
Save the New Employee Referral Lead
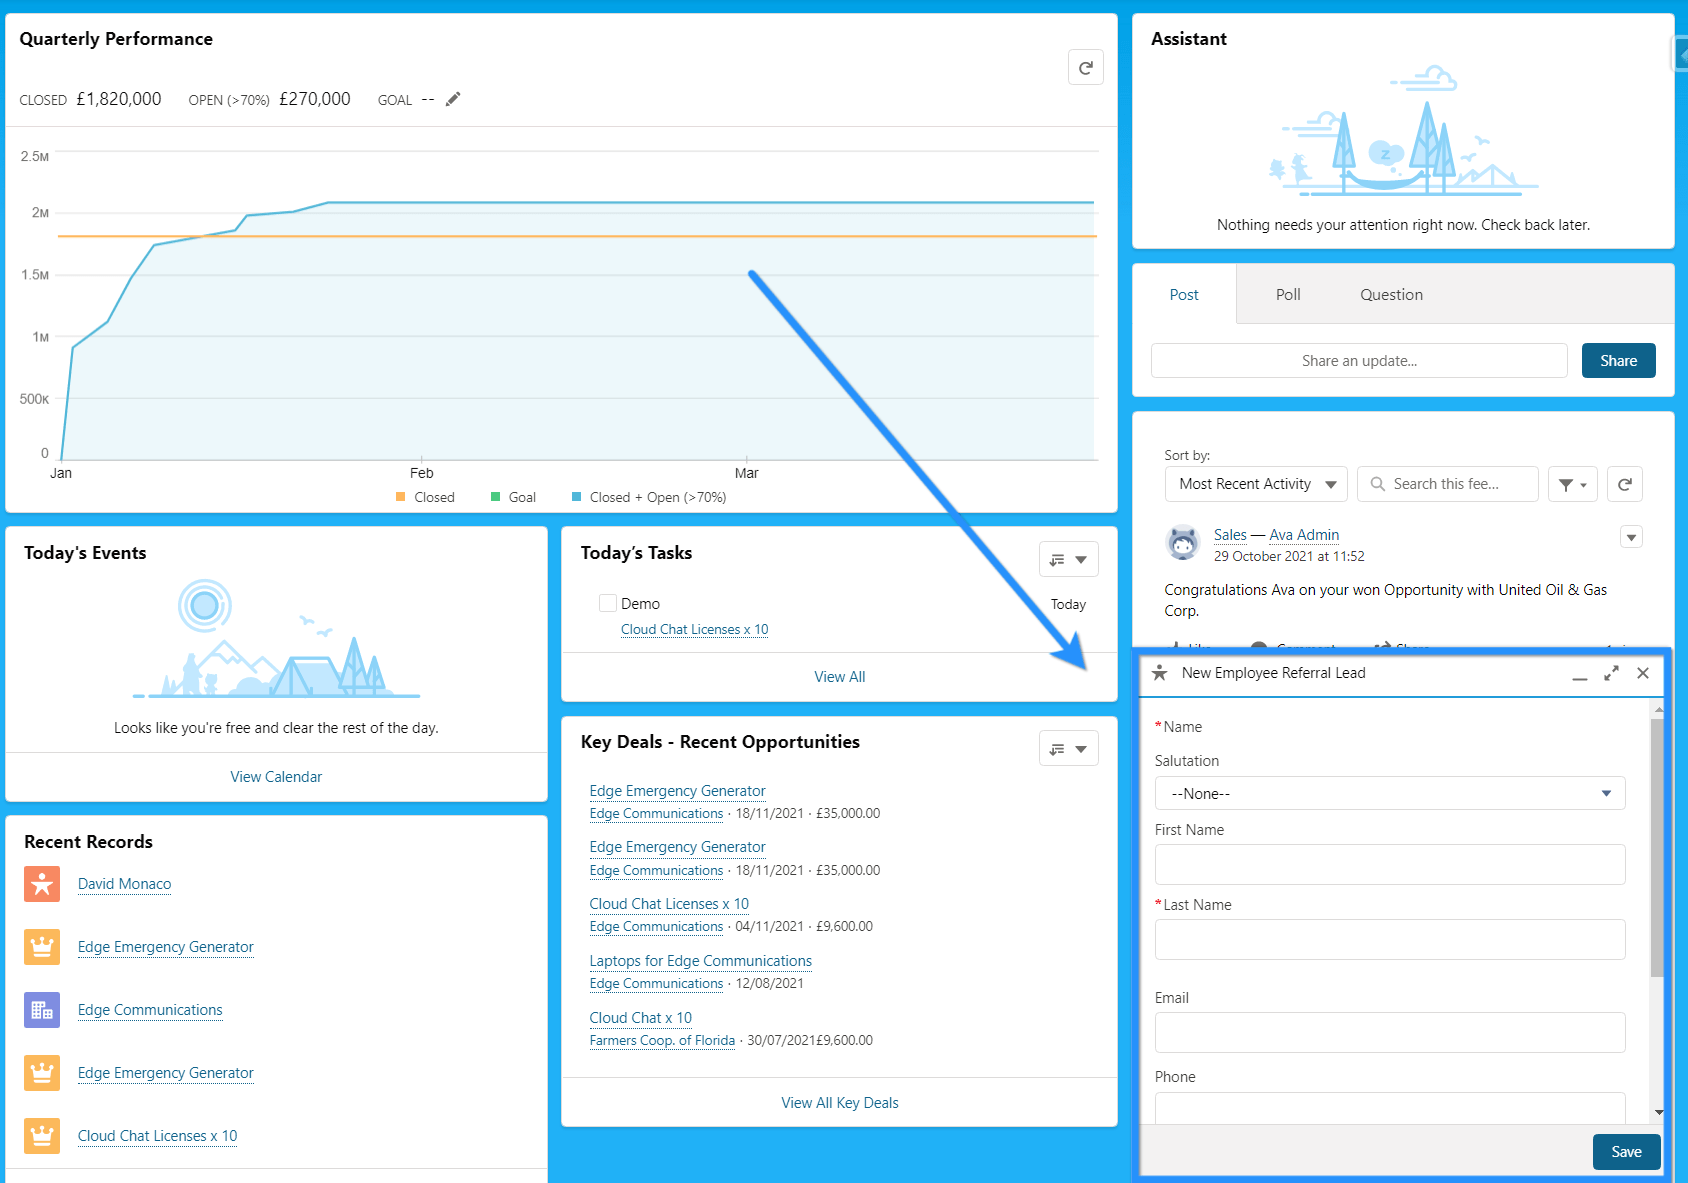(1625, 1151)
